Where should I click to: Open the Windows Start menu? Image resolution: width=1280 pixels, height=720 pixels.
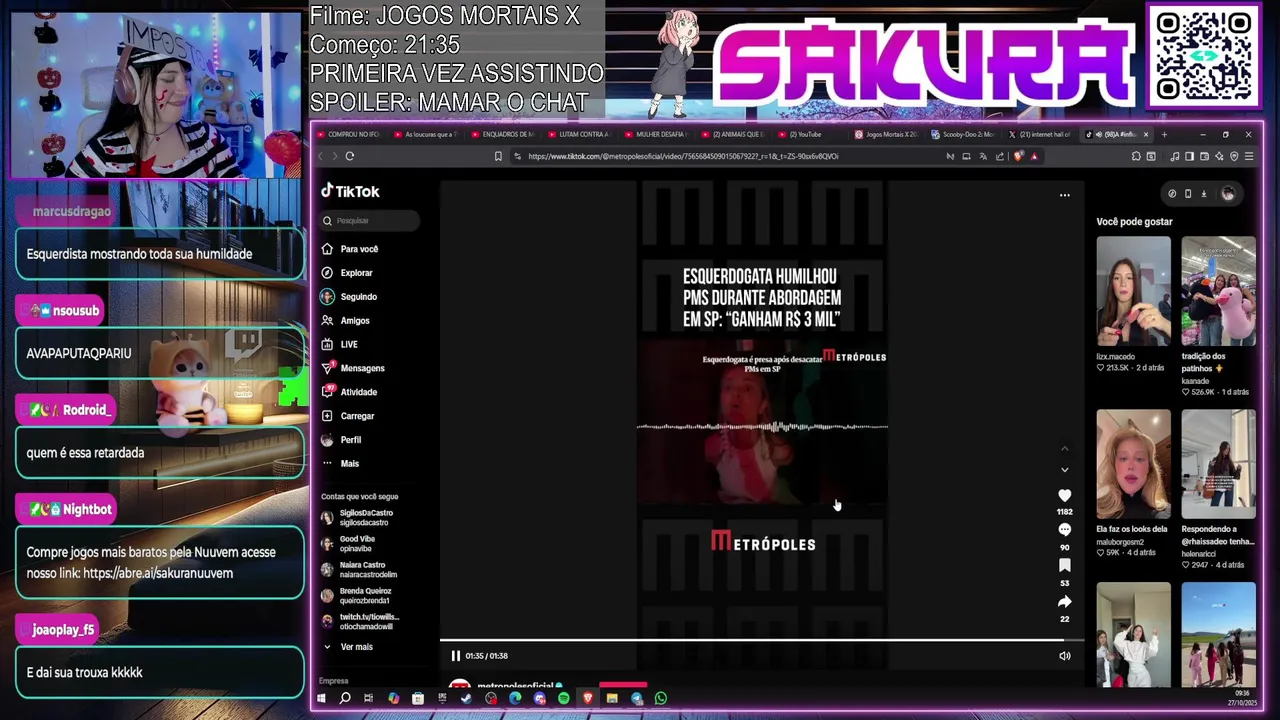321,698
